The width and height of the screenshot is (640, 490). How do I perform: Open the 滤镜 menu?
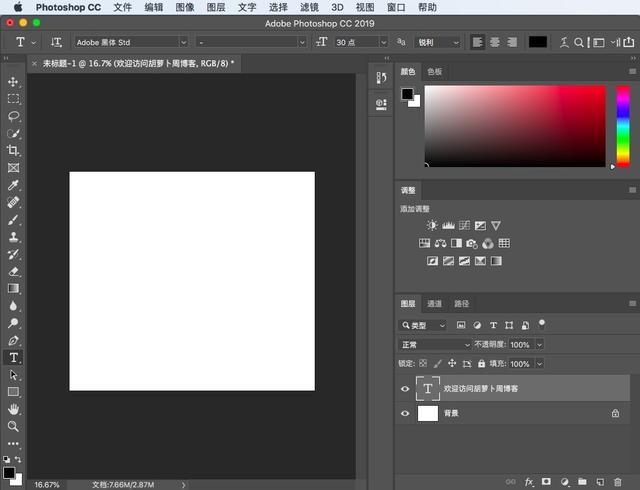[309, 7]
